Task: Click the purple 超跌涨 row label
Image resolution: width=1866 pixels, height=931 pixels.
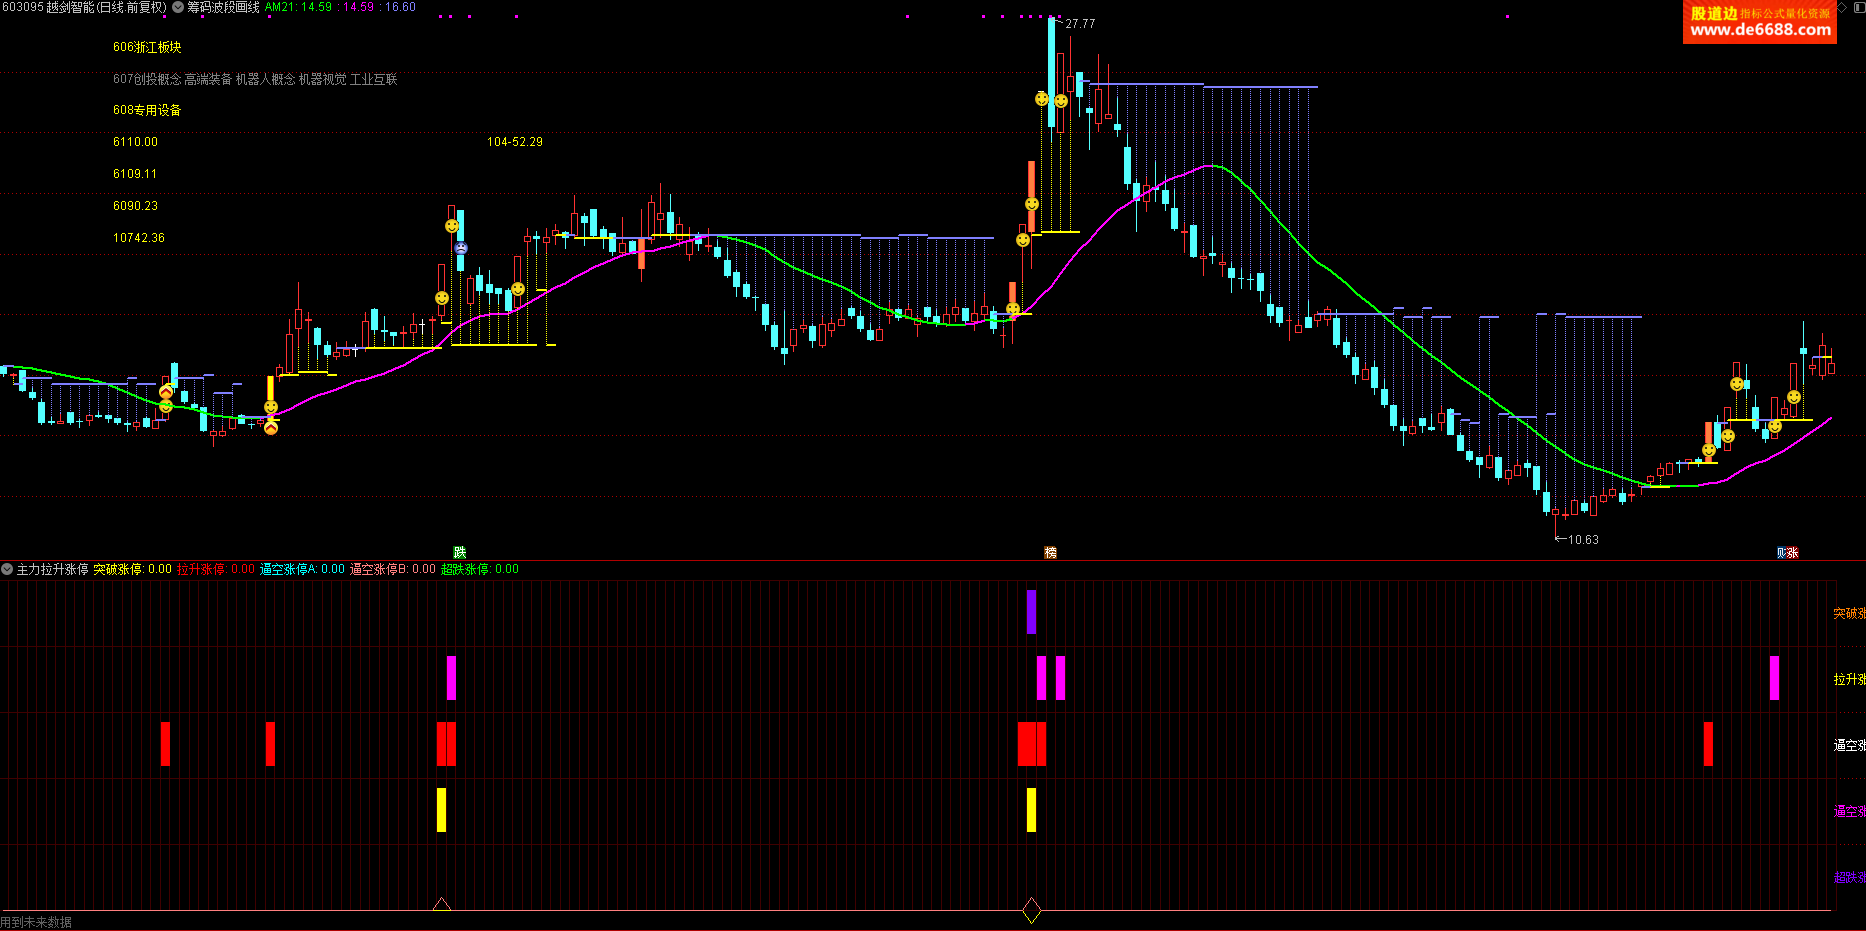Action: coord(1849,877)
